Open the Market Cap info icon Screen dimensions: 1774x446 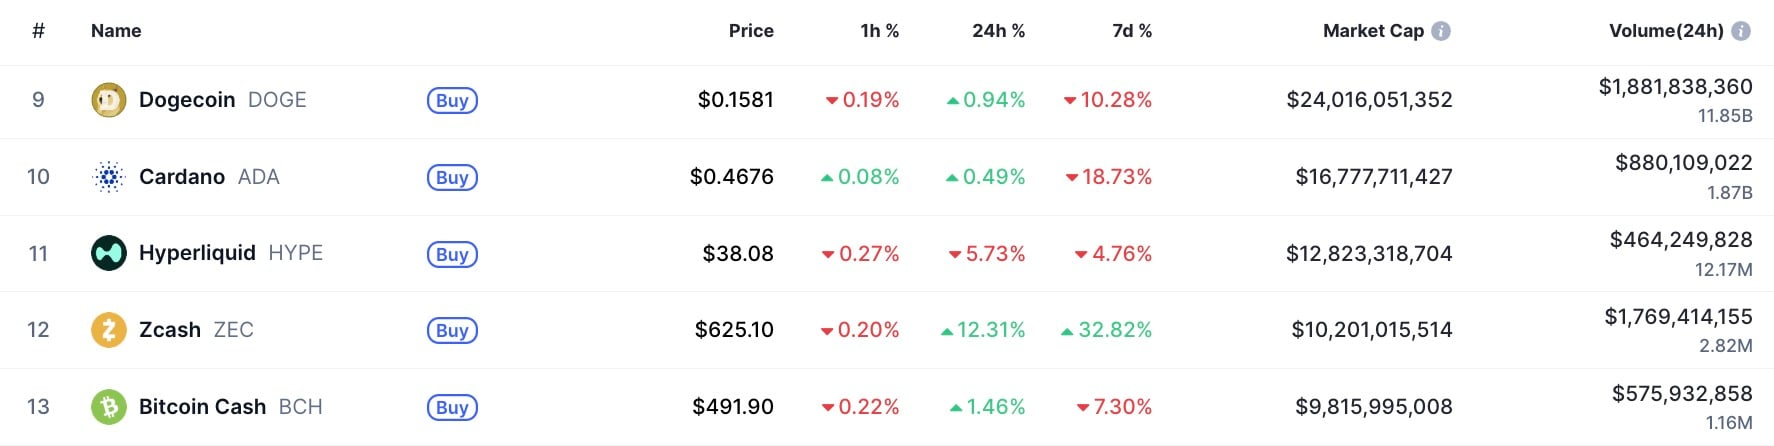coord(1441,31)
